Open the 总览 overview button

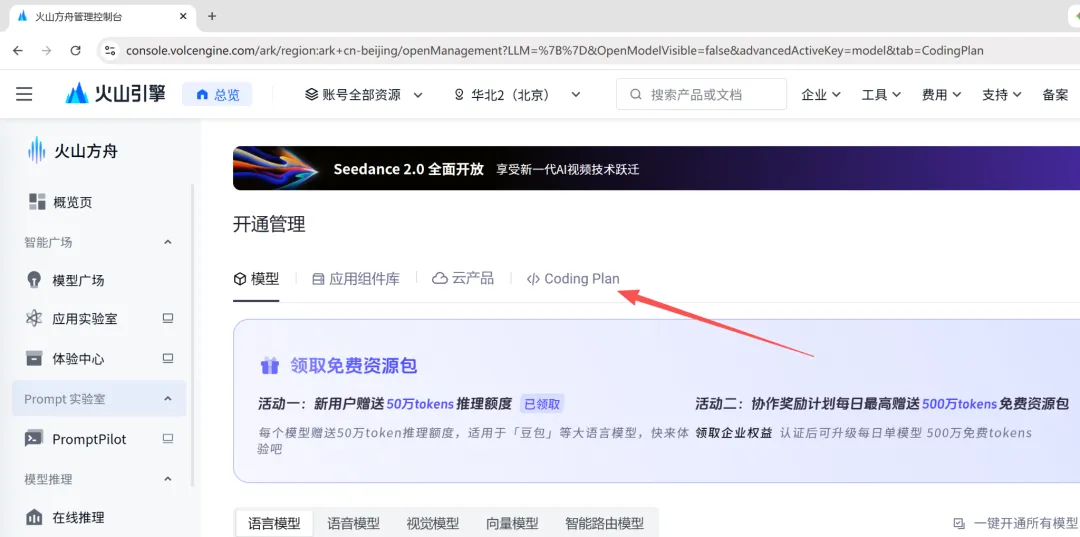(x=217, y=94)
